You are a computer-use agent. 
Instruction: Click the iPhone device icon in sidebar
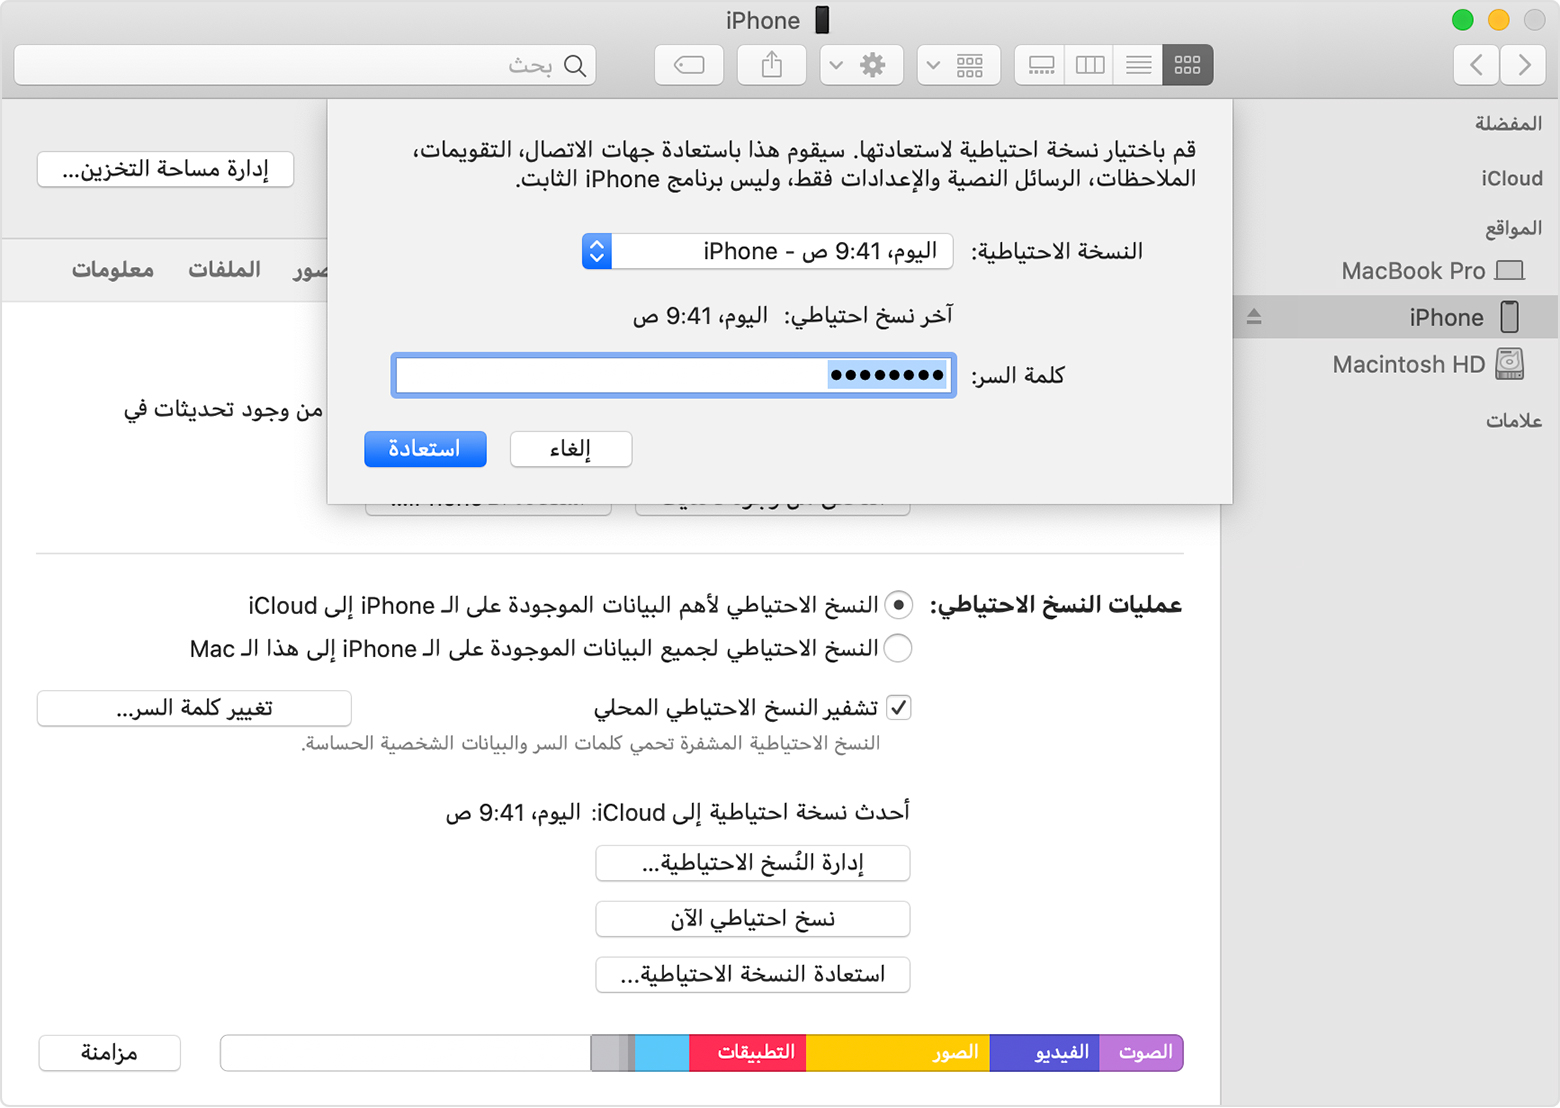point(1510,317)
